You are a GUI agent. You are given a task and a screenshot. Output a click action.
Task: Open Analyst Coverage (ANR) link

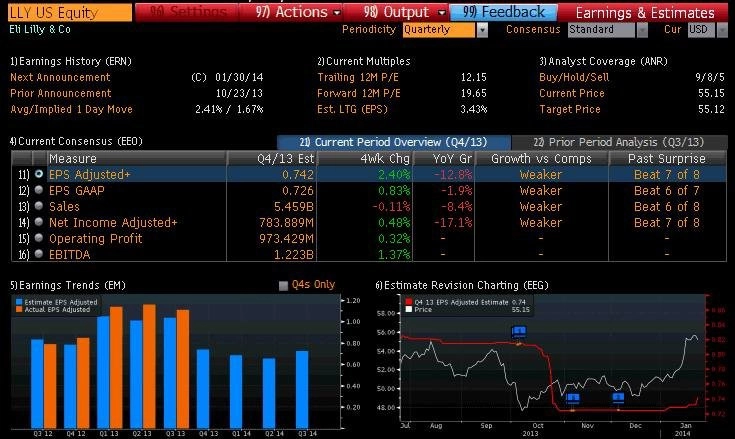[603, 61]
